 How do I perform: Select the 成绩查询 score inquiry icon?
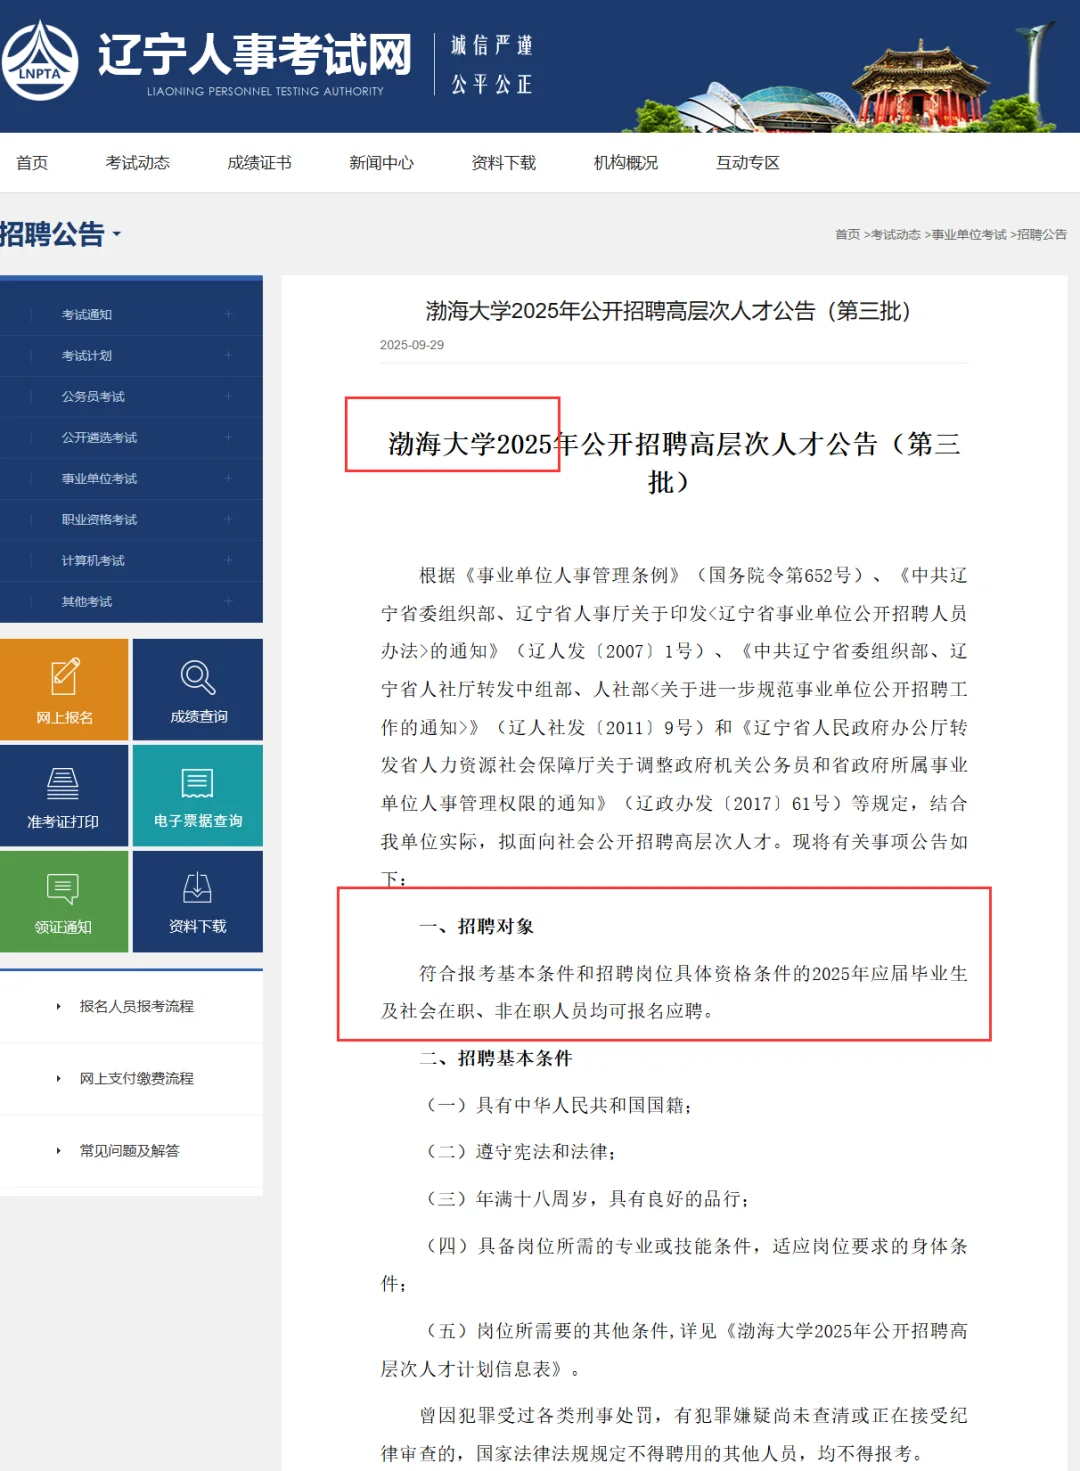pyautogui.click(x=197, y=690)
